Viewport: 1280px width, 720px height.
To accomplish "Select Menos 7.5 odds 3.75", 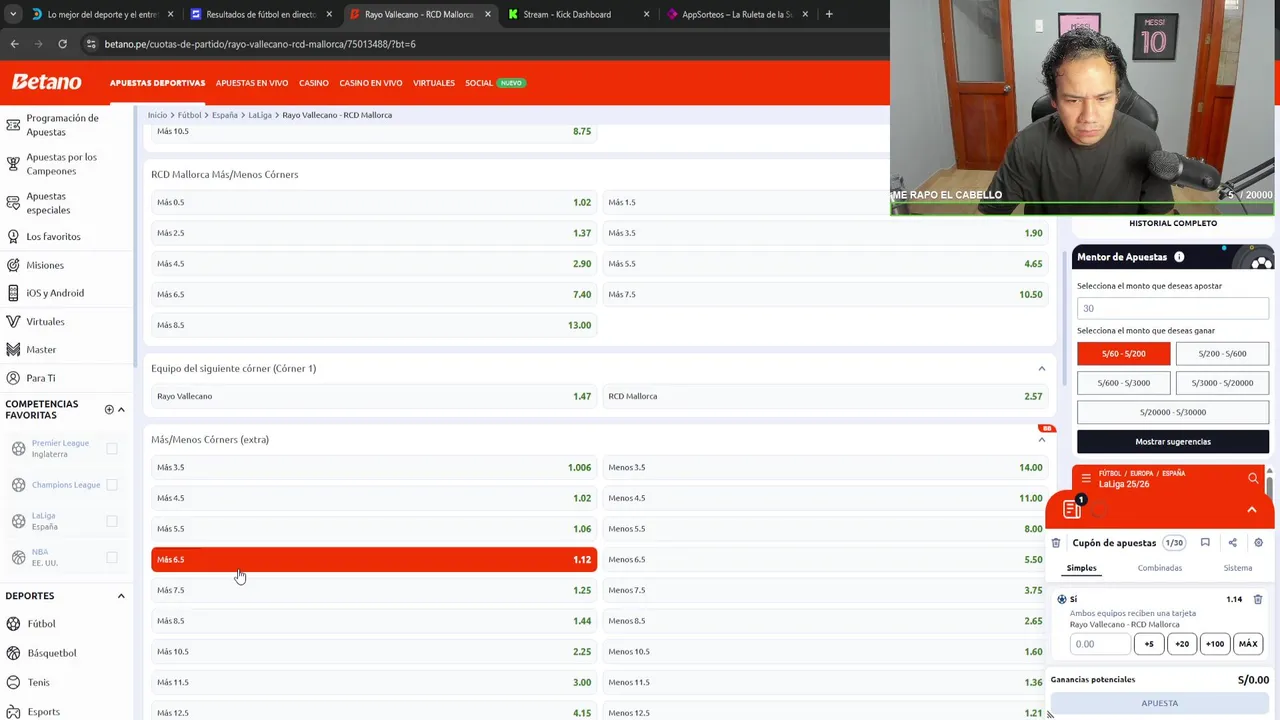I will click(x=825, y=590).
